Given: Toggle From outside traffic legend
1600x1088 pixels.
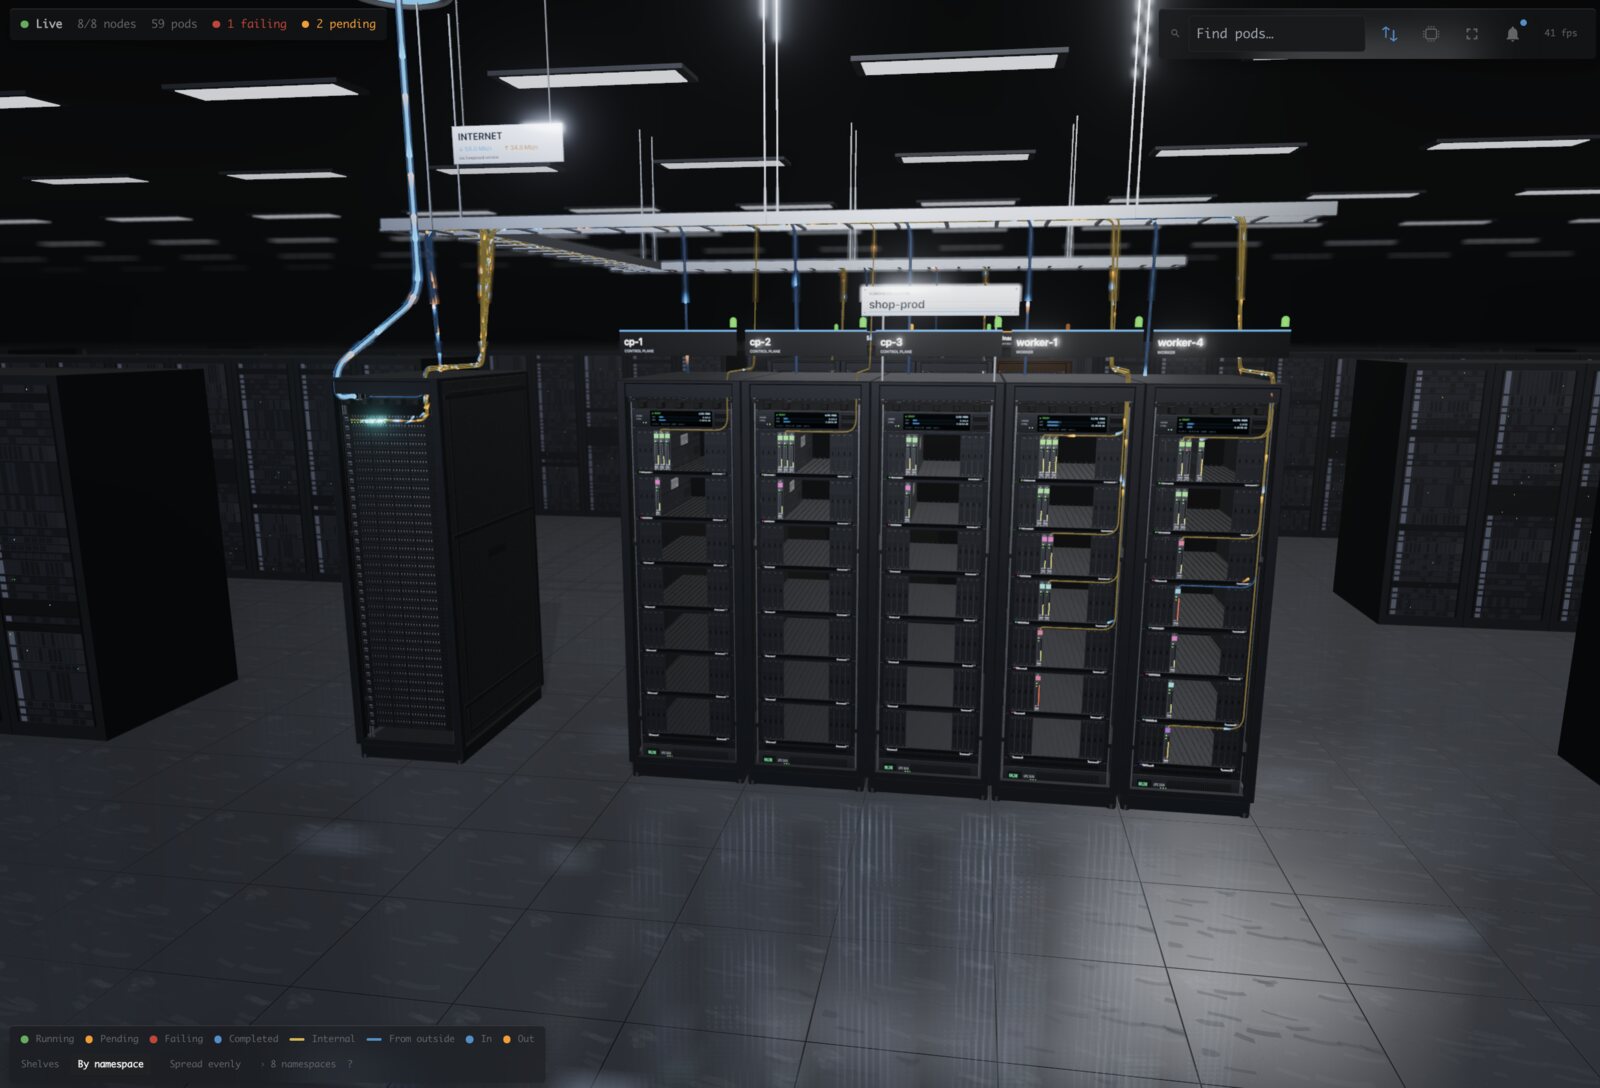Looking at the screenshot, I should pos(411,1039).
